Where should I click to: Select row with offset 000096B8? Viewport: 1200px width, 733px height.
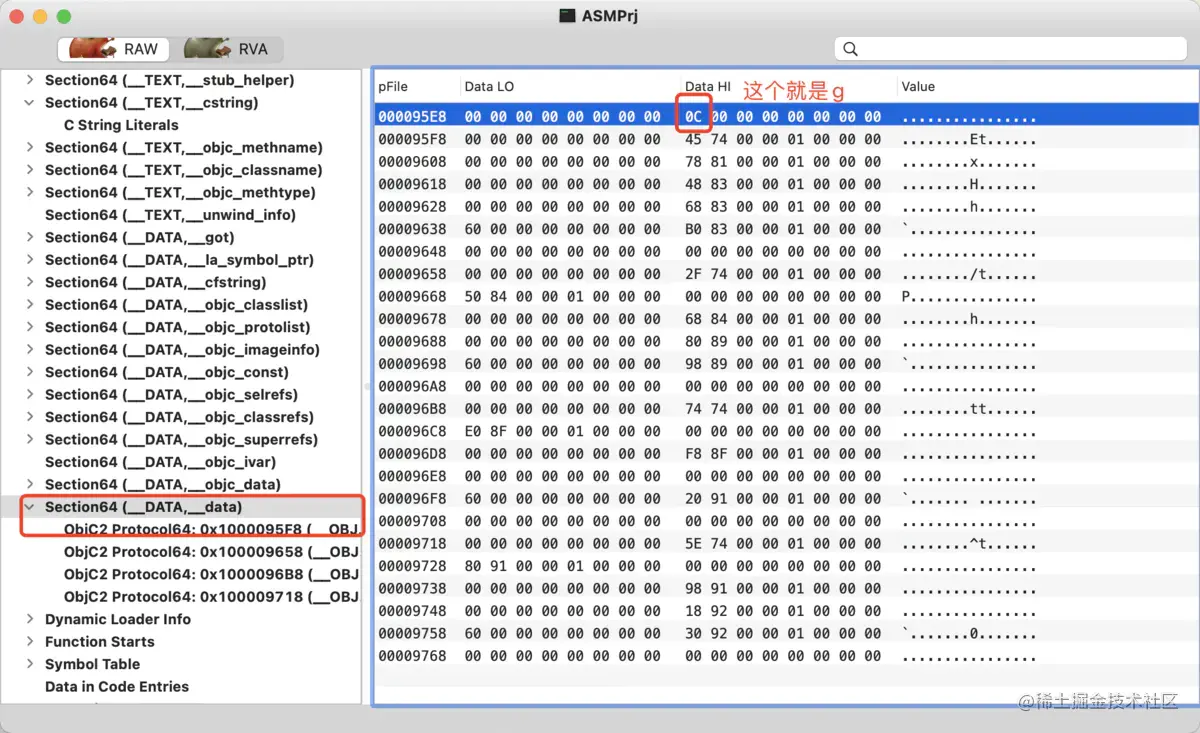[785, 409]
